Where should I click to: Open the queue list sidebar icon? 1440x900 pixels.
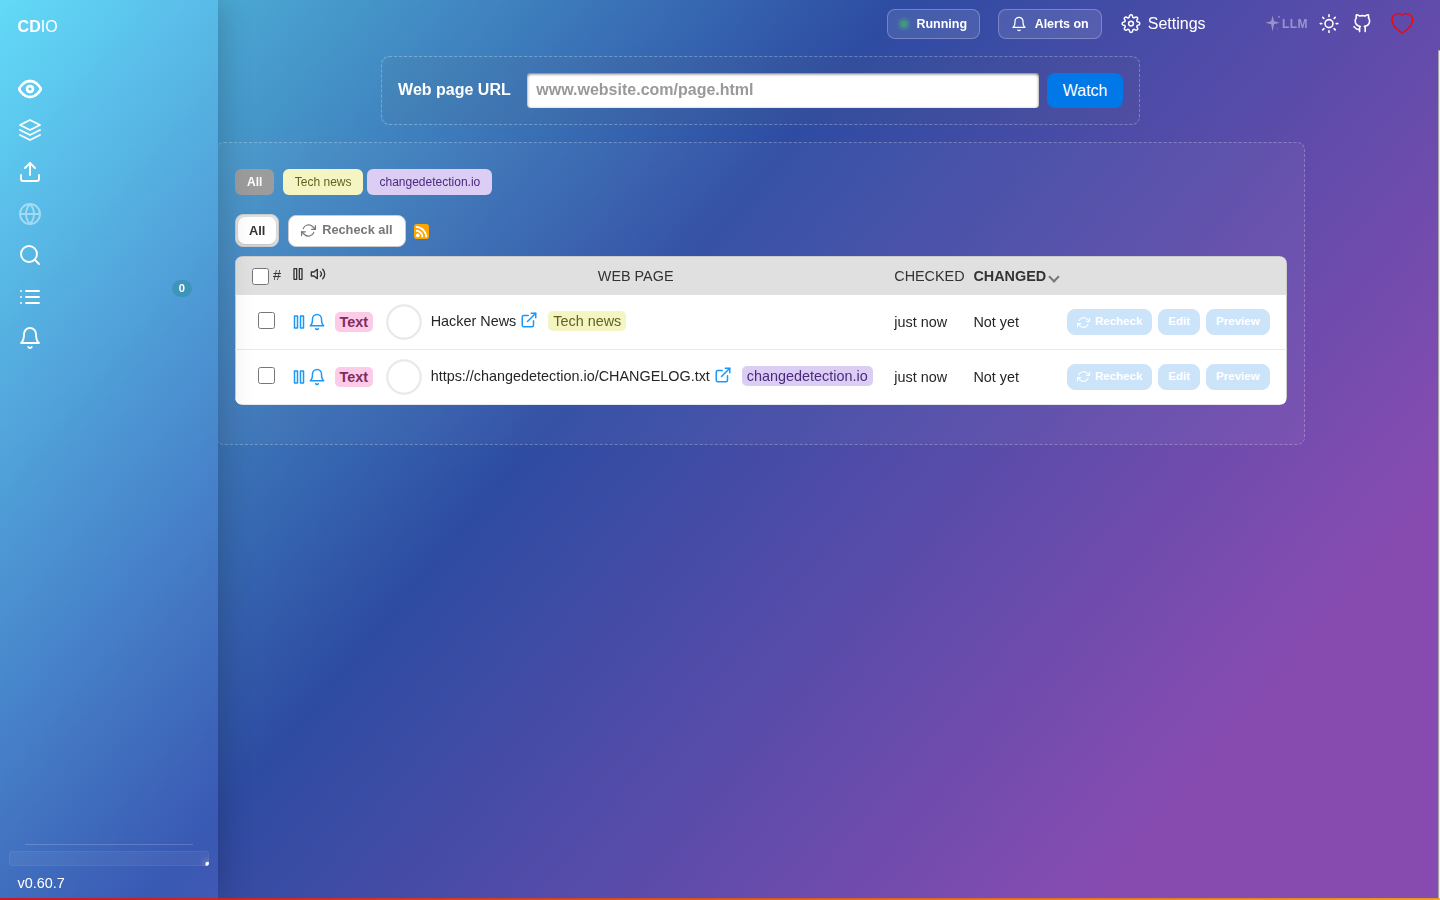pos(30,297)
